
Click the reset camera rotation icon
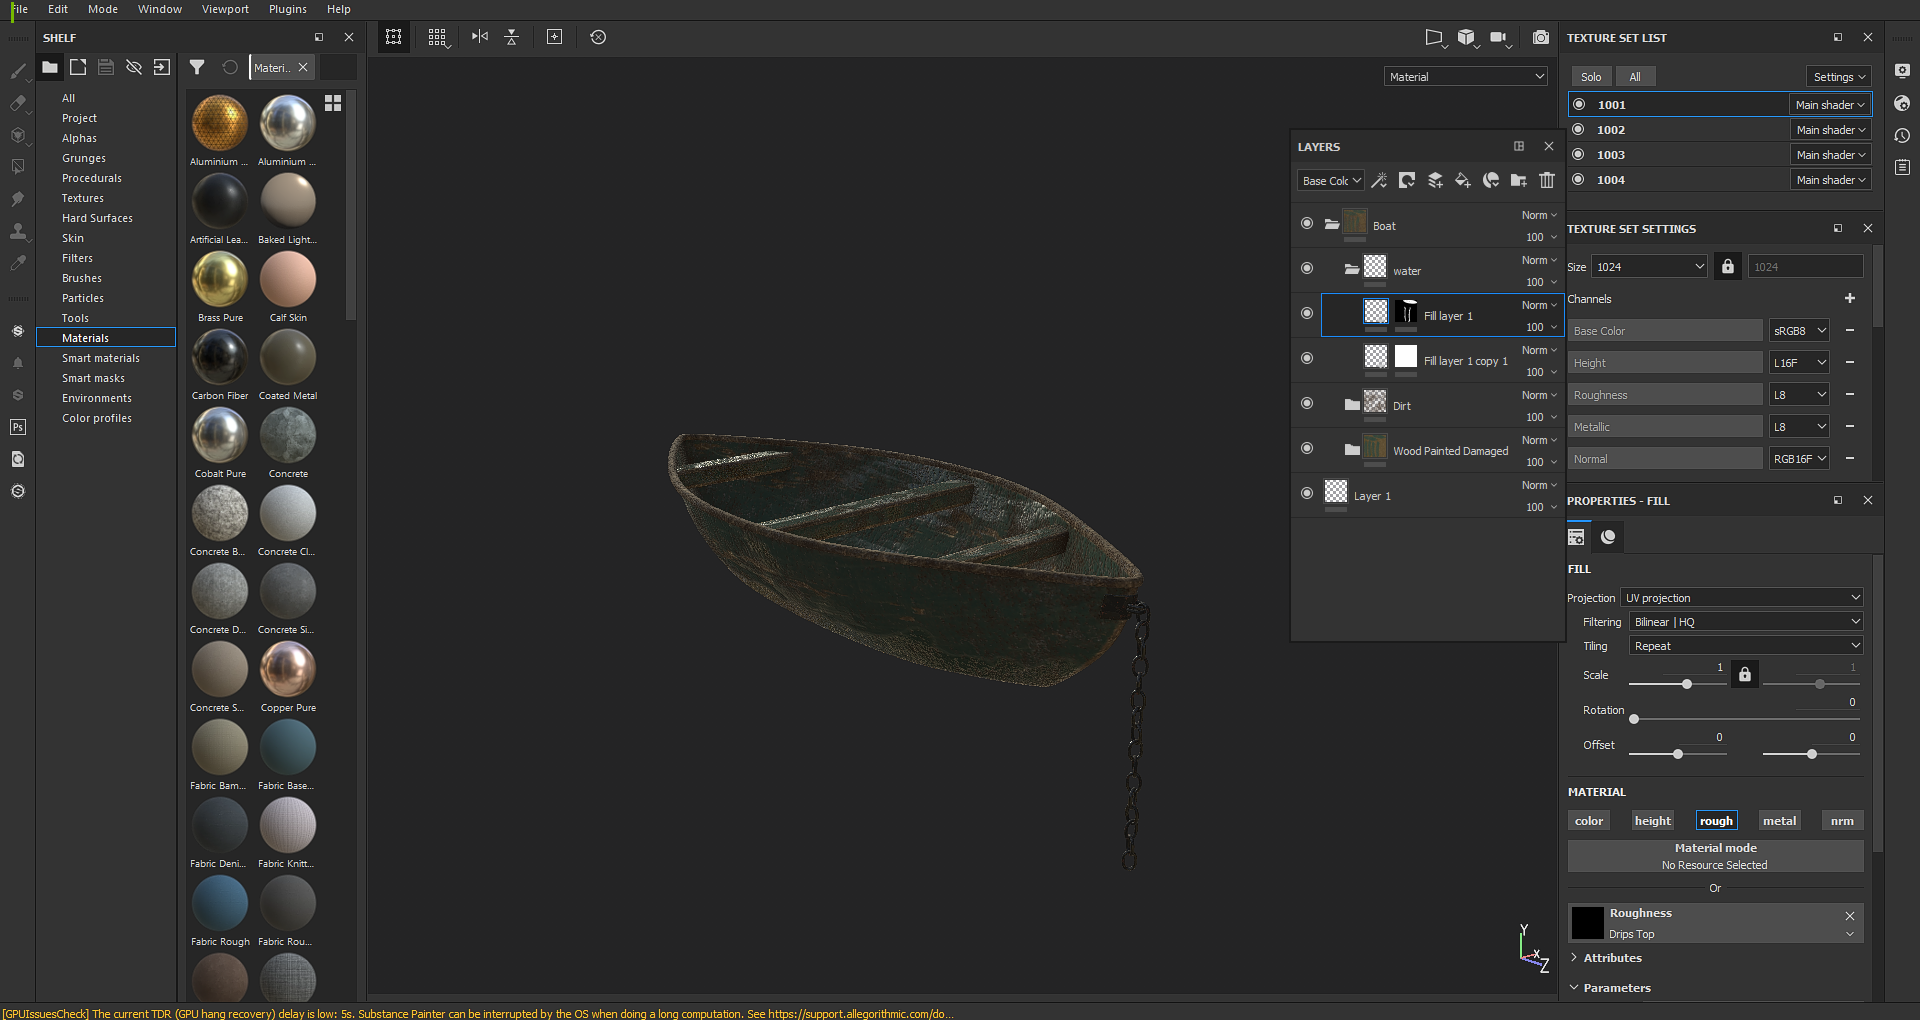coord(598,37)
